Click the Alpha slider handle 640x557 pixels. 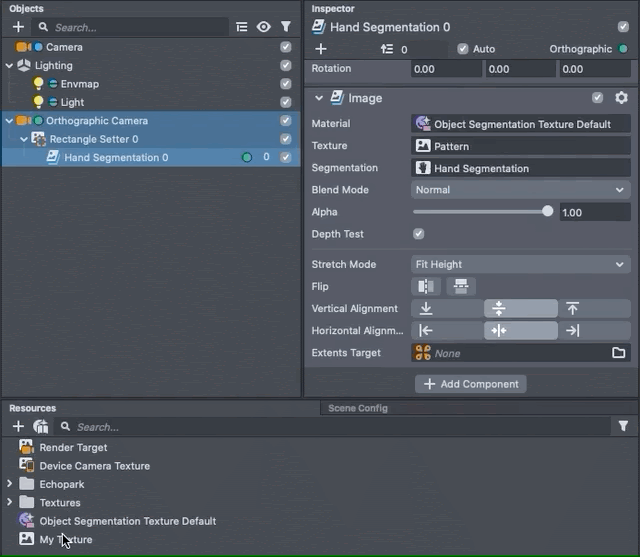point(547,212)
